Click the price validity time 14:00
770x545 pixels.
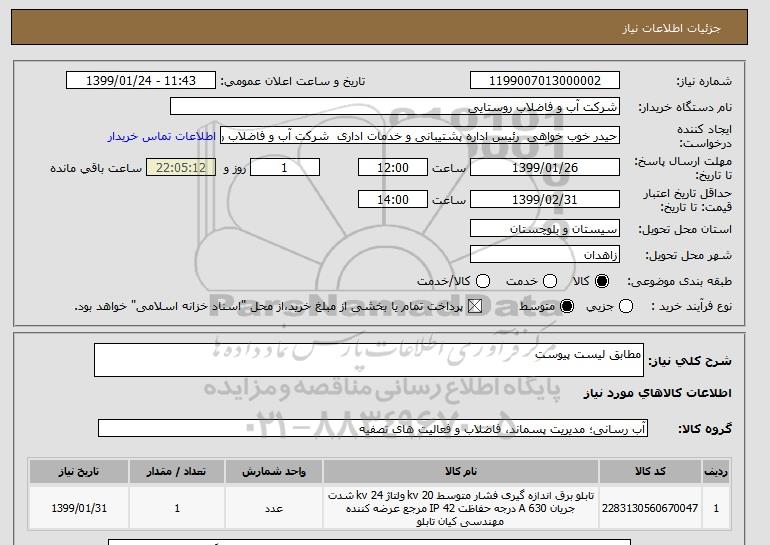coord(393,199)
